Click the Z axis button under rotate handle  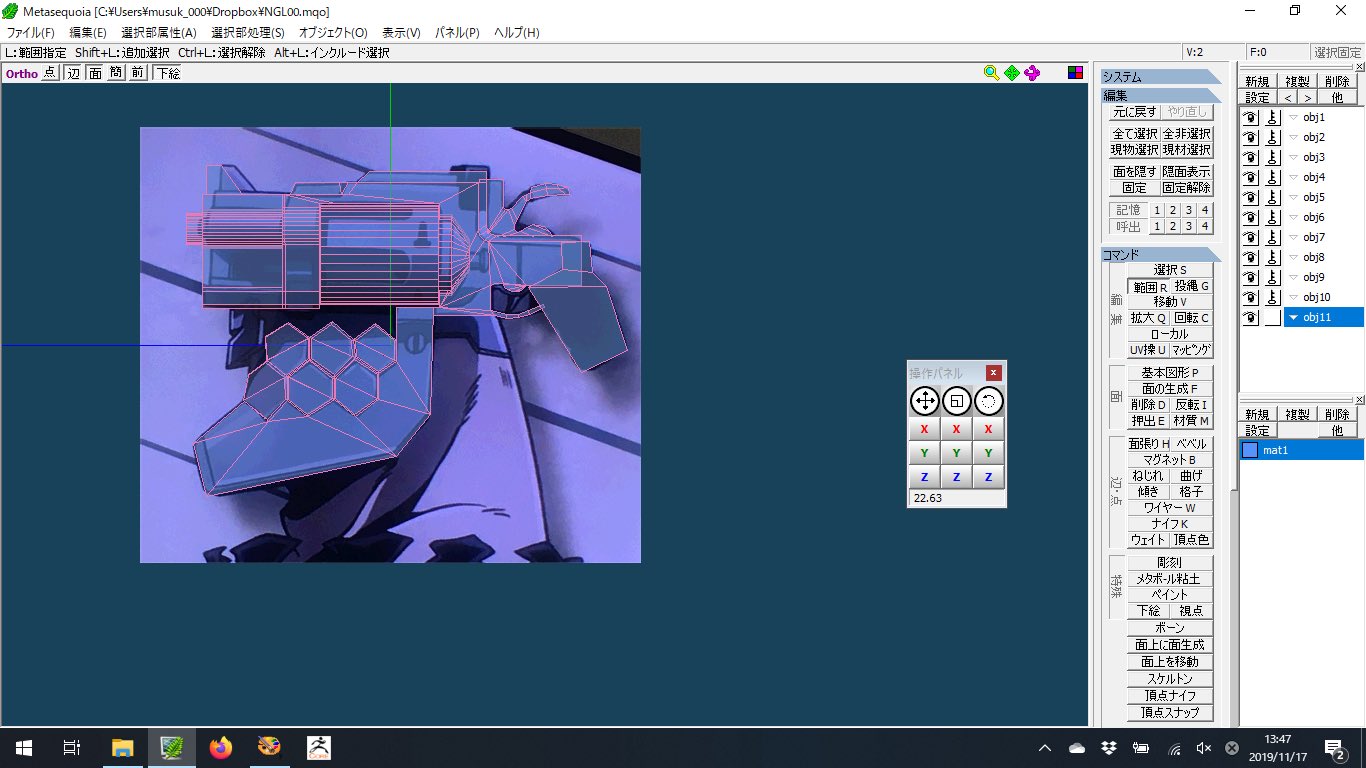[x=989, y=477]
